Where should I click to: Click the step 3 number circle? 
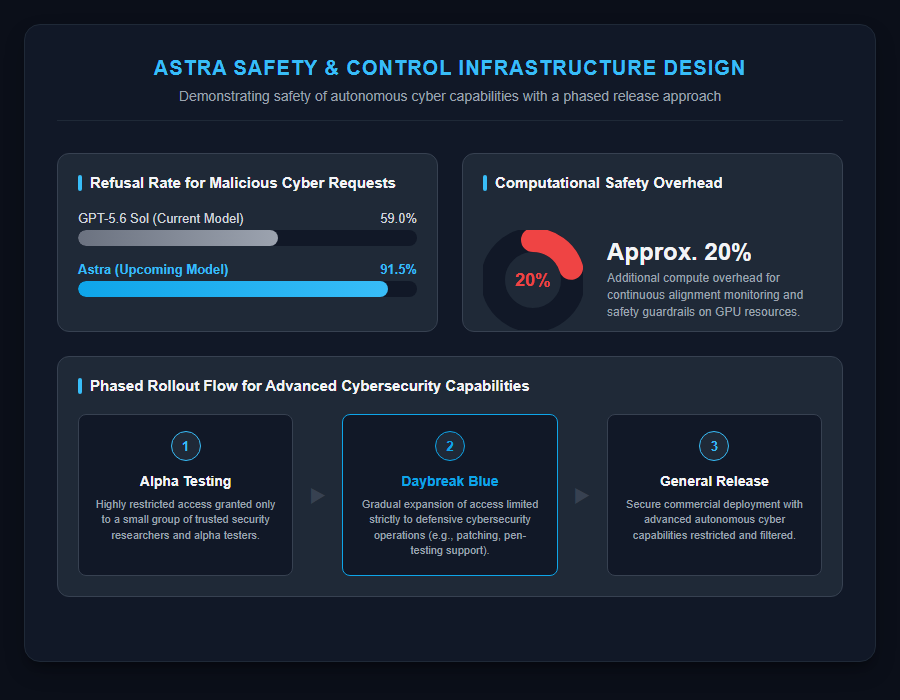(714, 446)
